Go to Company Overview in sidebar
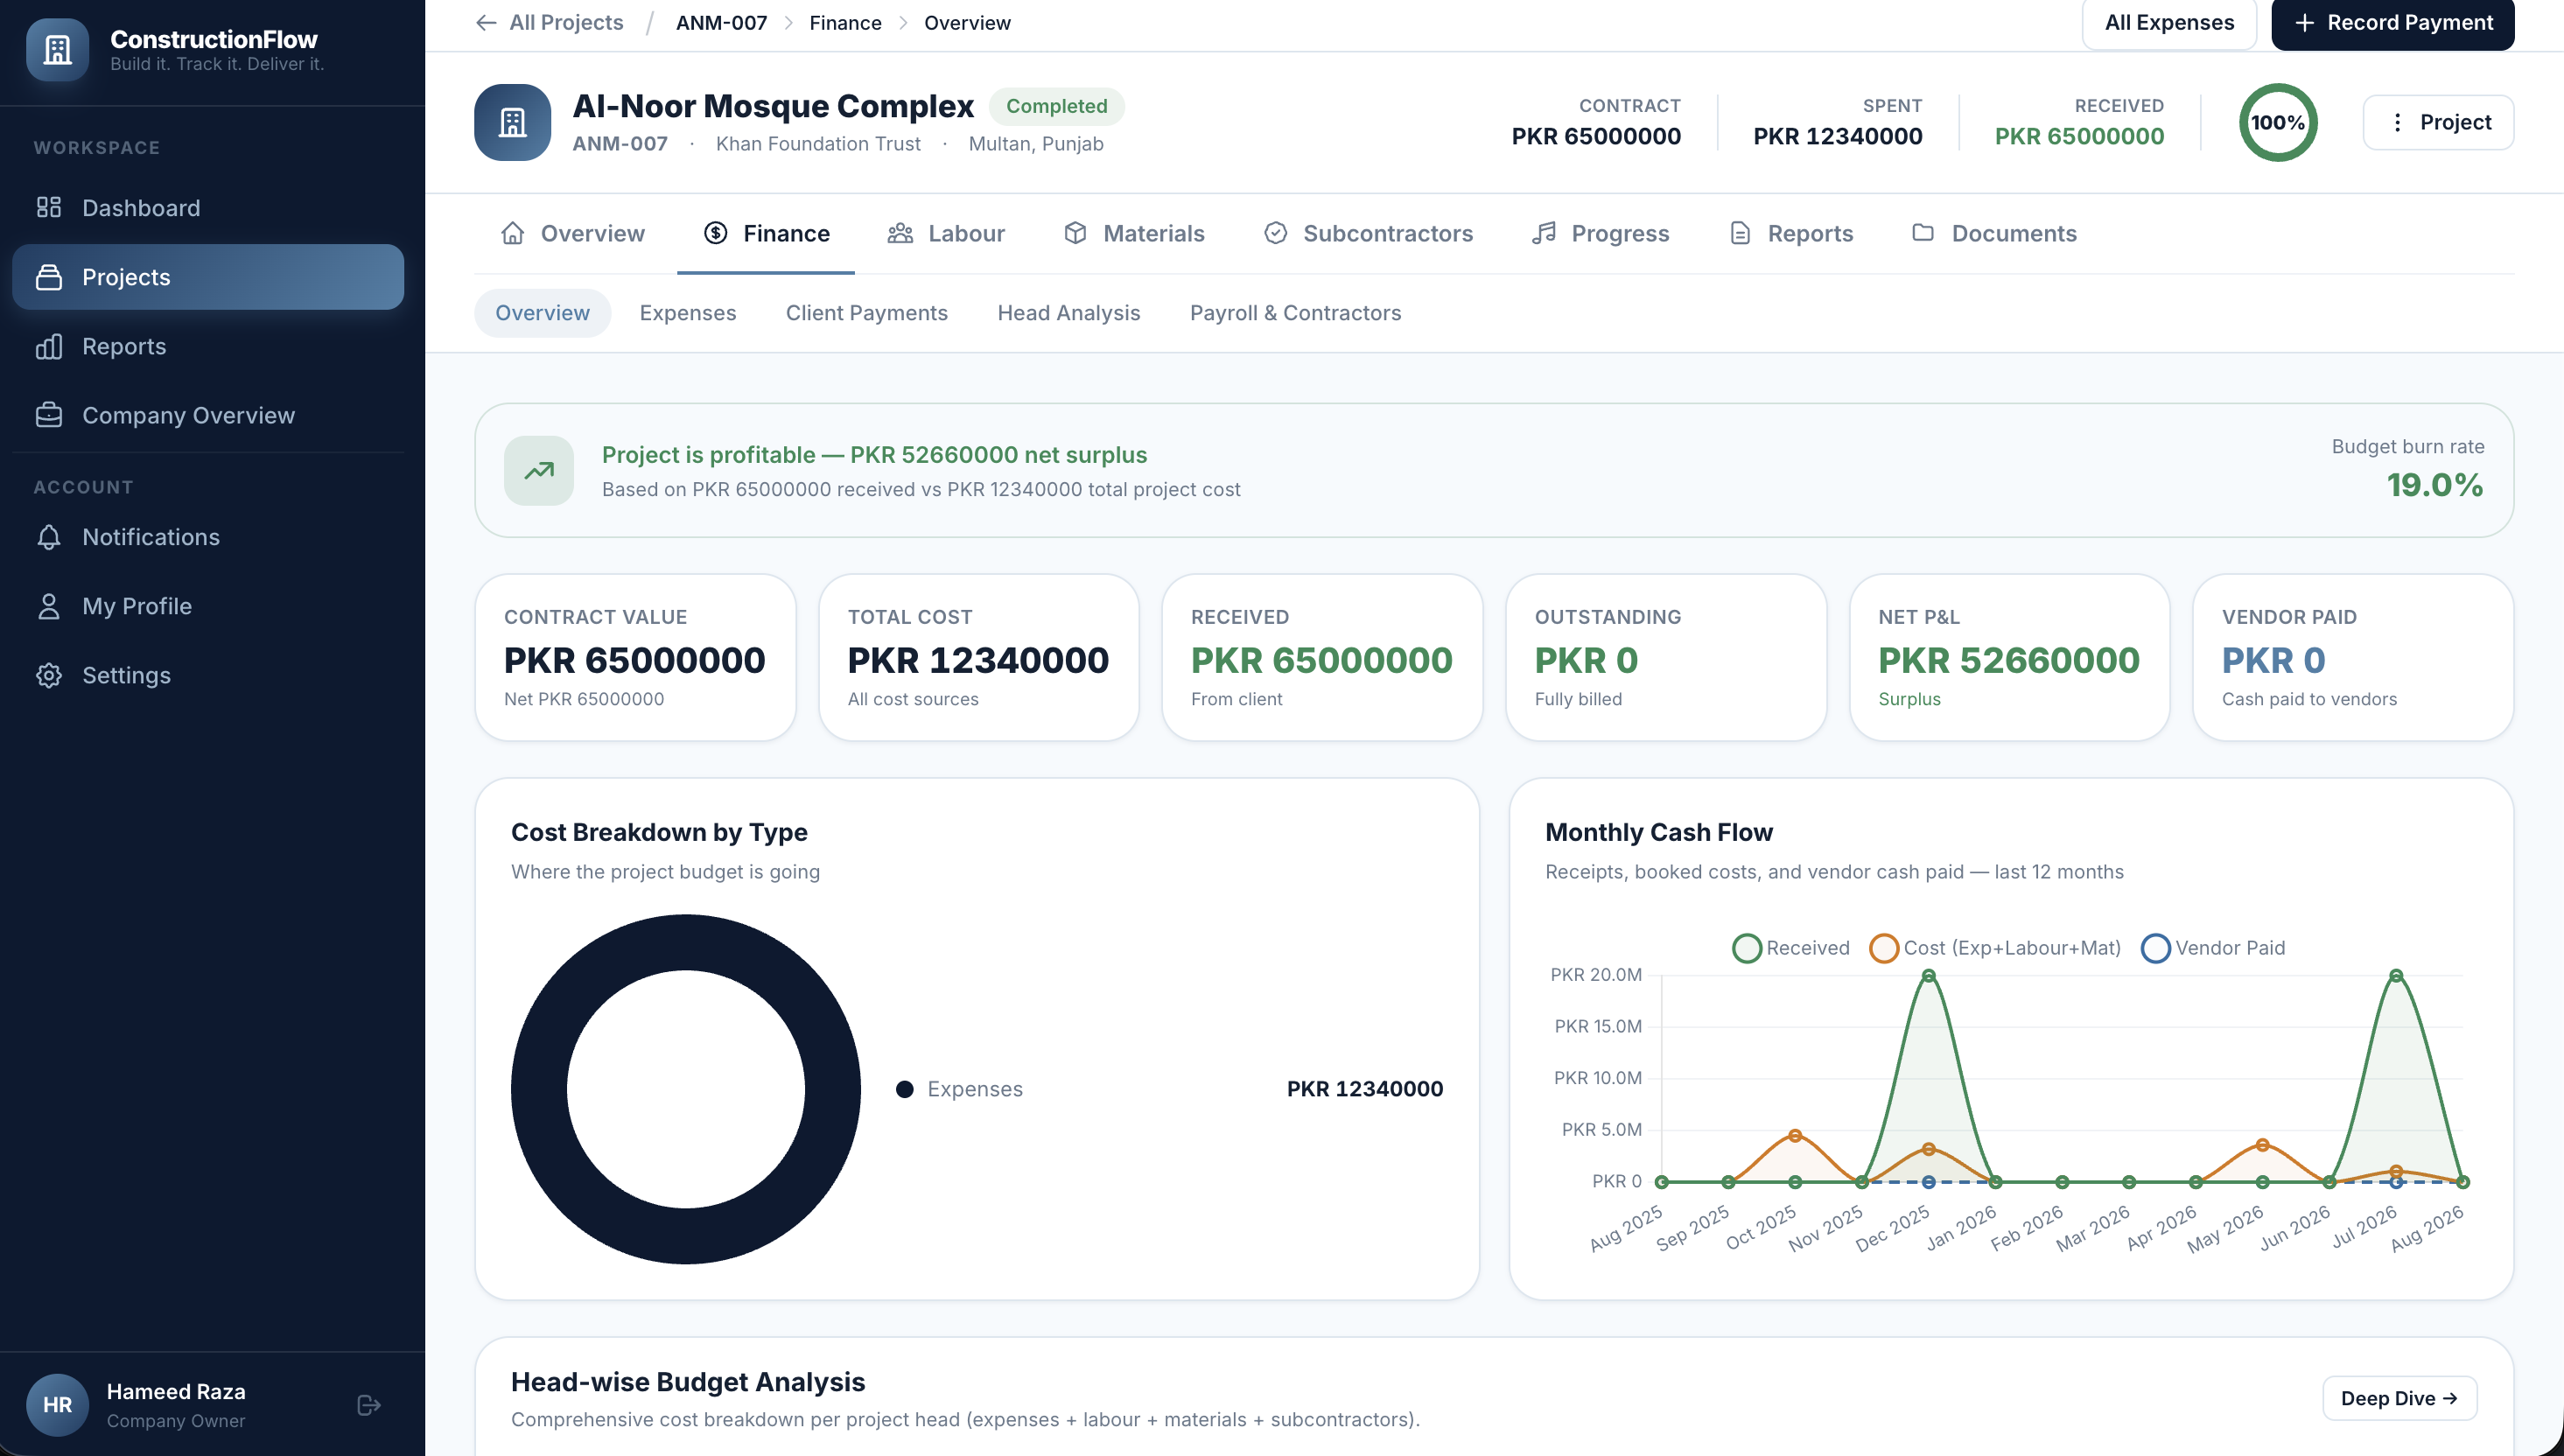 click(x=208, y=415)
